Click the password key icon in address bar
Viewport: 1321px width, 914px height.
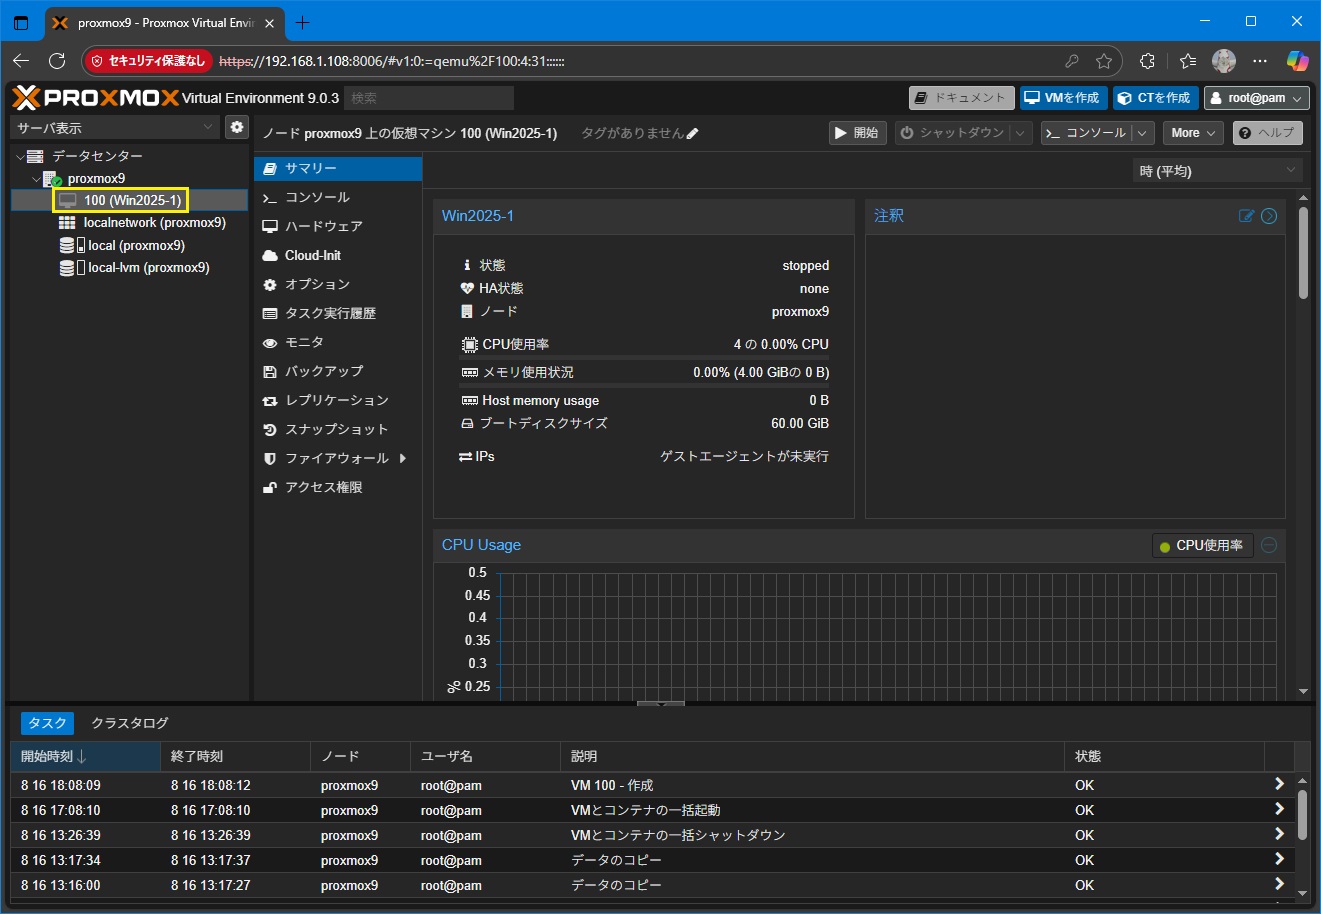[x=1072, y=61]
